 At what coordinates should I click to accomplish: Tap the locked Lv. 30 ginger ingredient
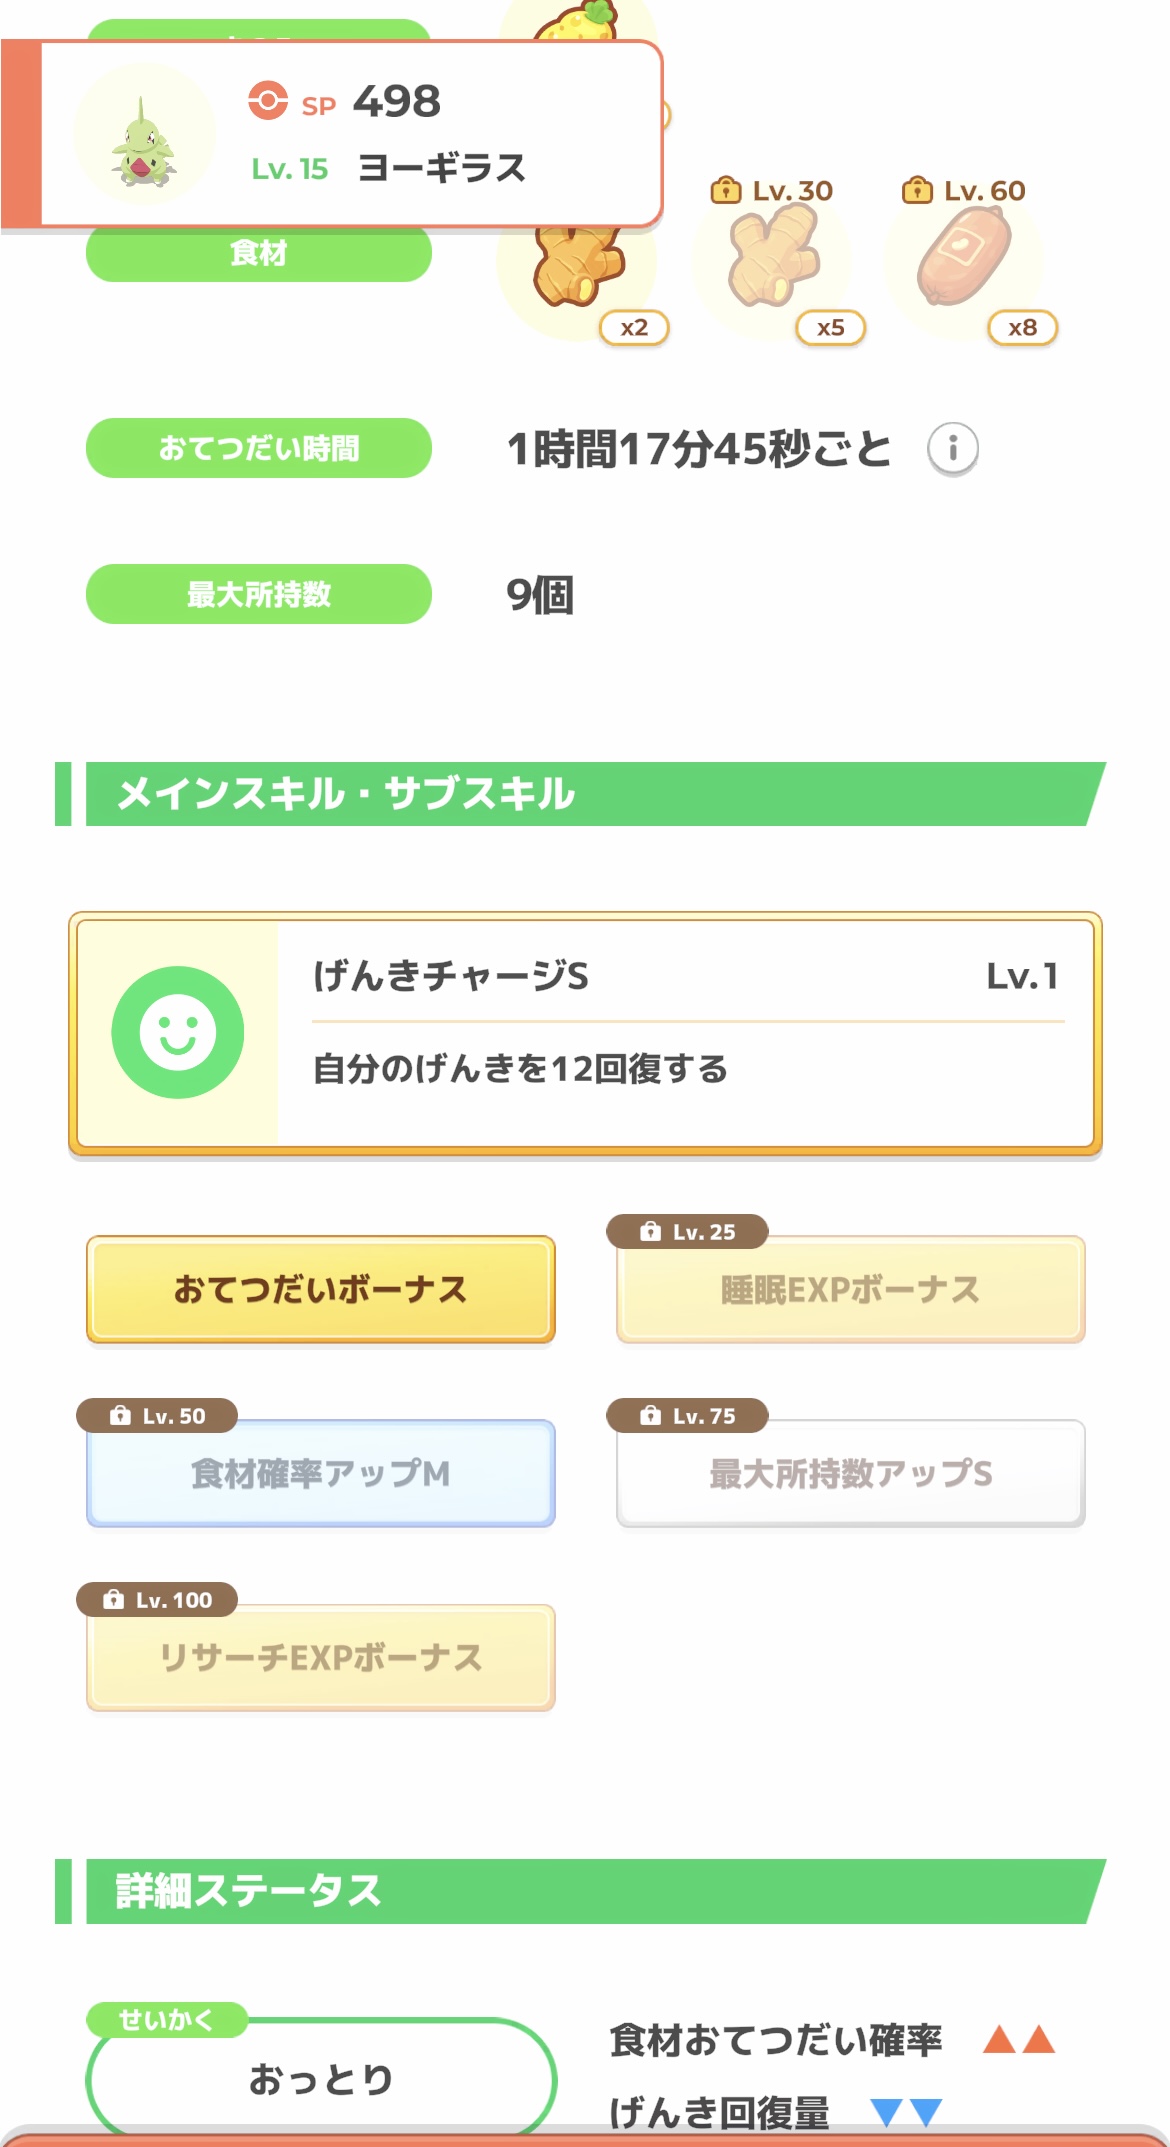tap(772, 260)
